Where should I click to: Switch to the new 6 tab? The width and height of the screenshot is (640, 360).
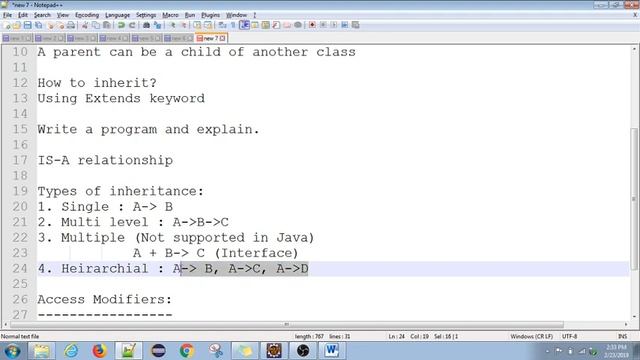[x=178, y=38]
